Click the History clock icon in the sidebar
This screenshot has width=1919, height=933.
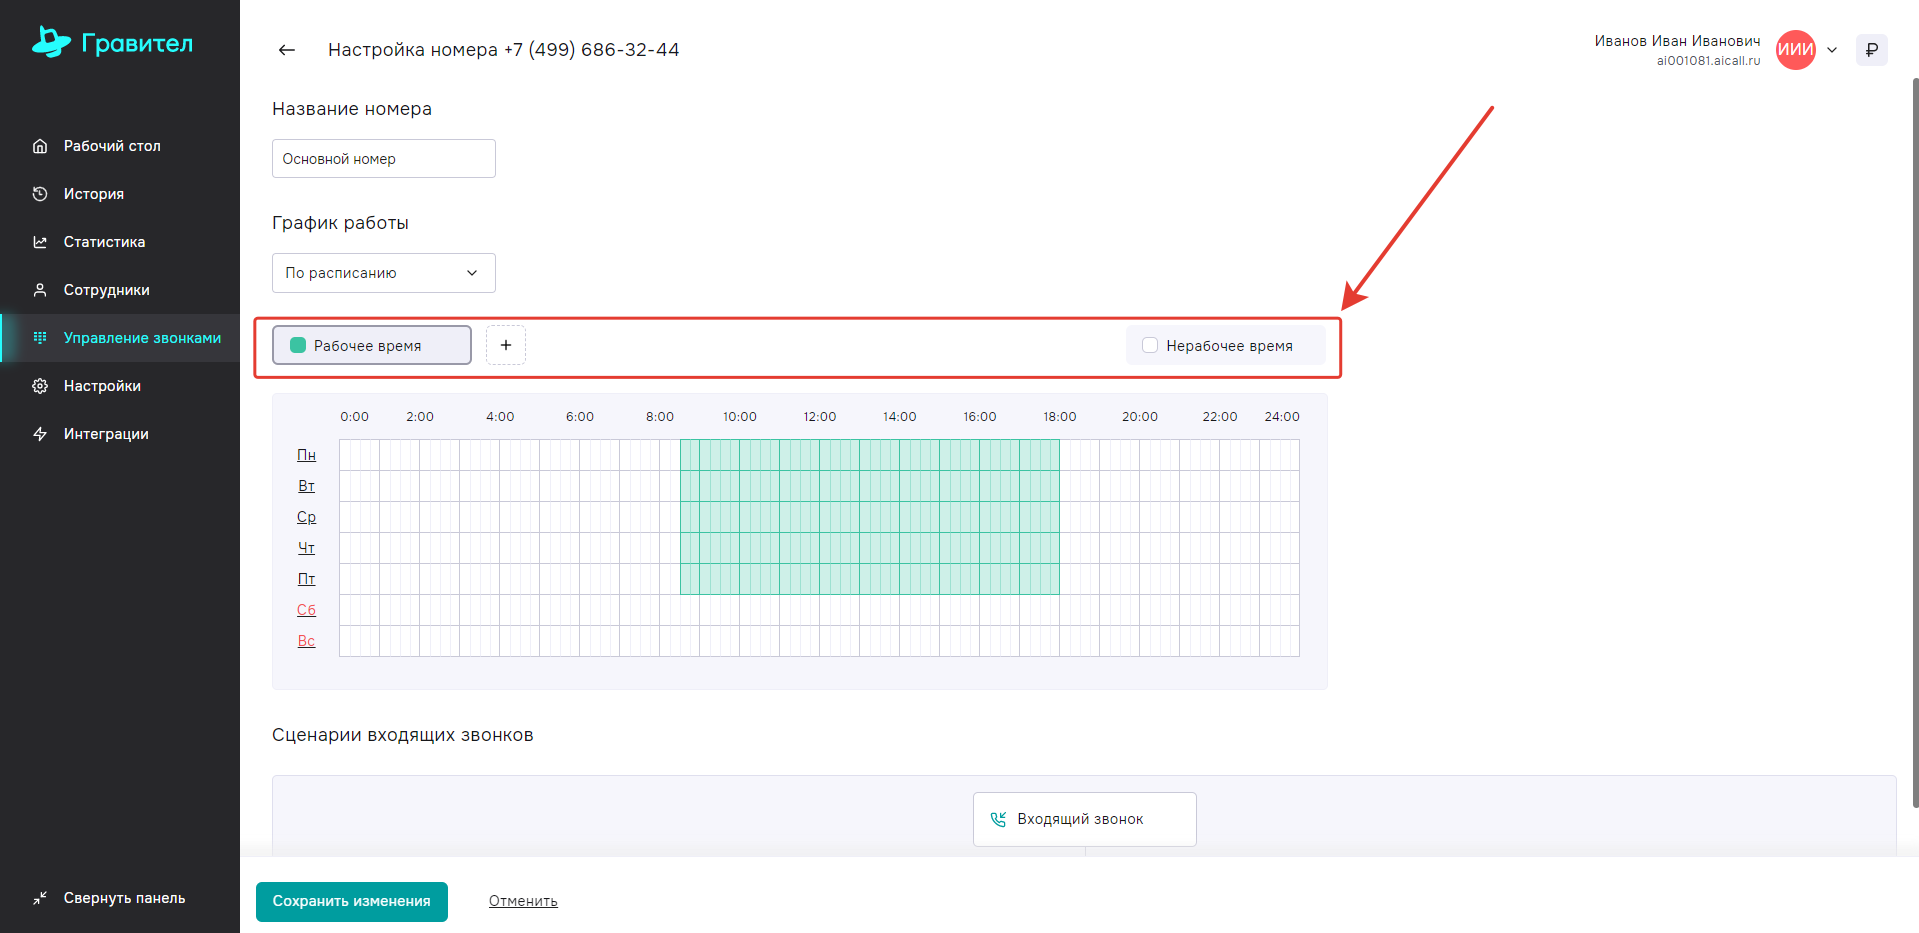click(40, 194)
